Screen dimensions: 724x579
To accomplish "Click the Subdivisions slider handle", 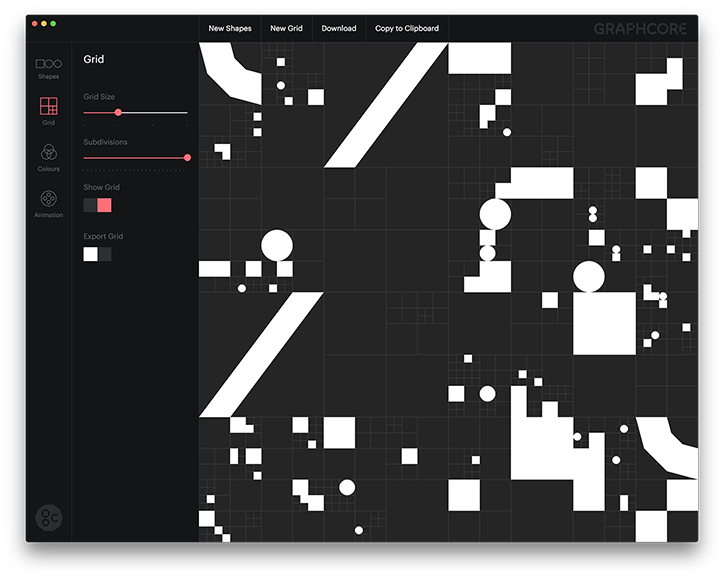I will pos(187,158).
